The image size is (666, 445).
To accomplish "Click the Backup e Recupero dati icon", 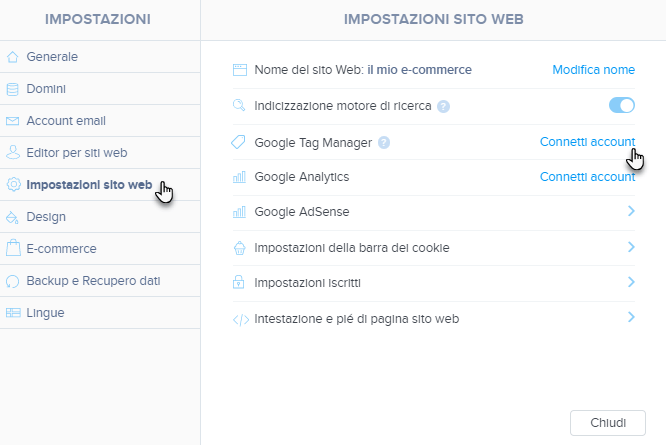I will (x=13, y=281).
